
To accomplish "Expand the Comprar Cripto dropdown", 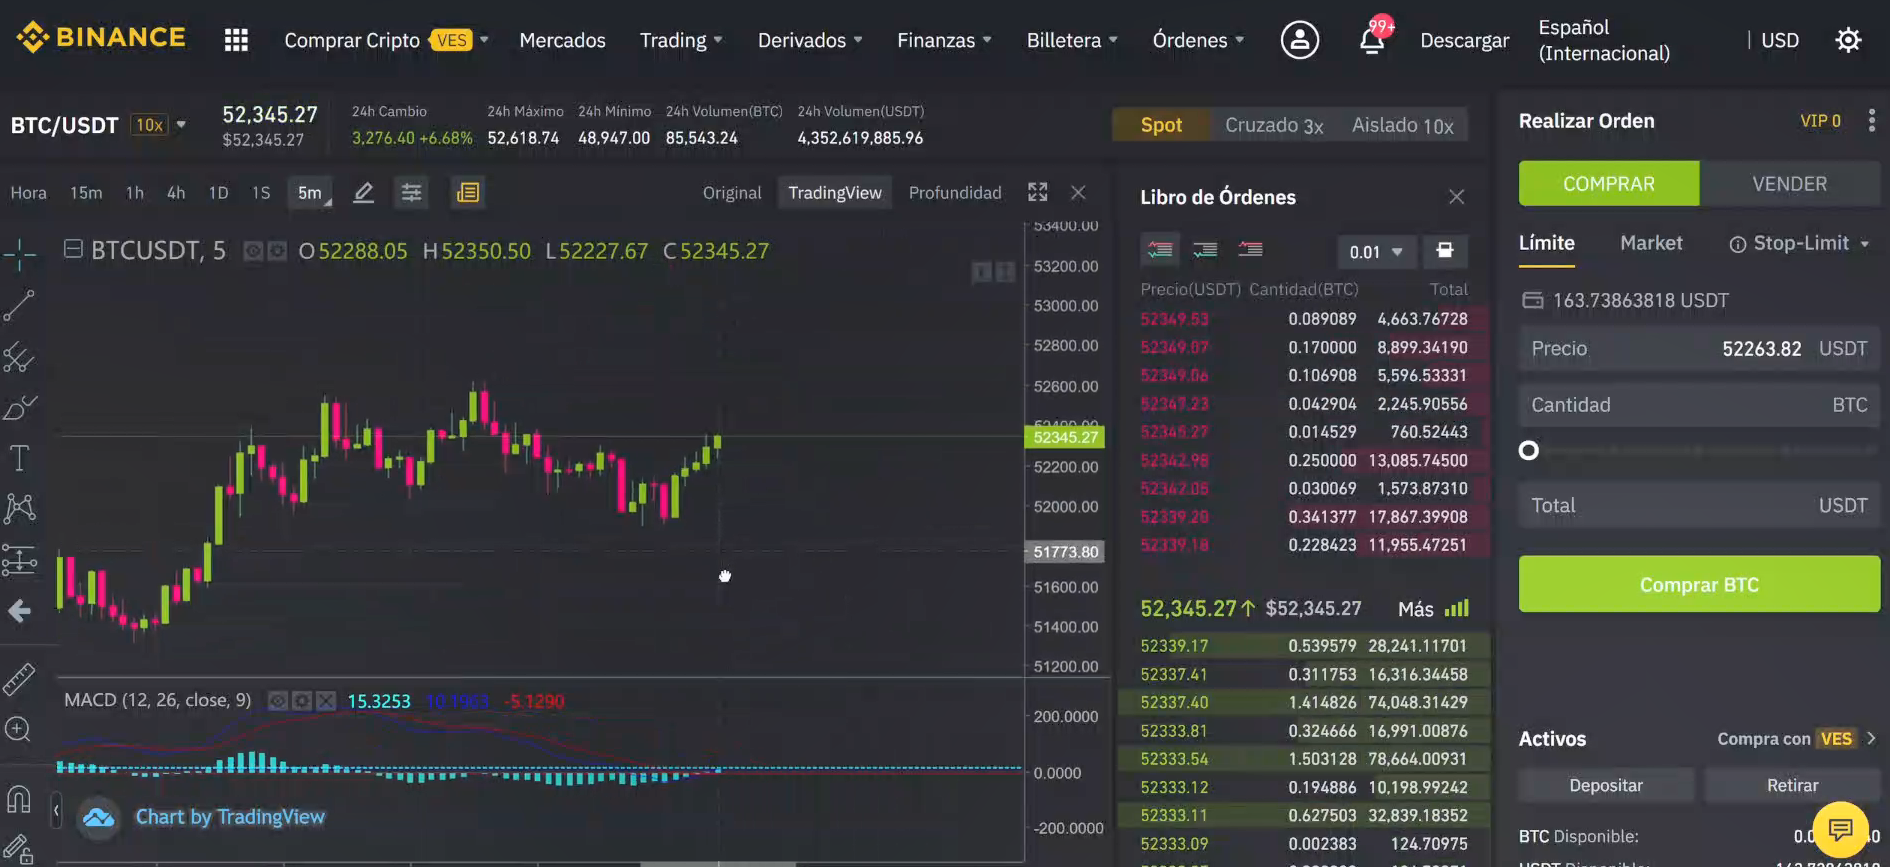I will tap(484, 40).
